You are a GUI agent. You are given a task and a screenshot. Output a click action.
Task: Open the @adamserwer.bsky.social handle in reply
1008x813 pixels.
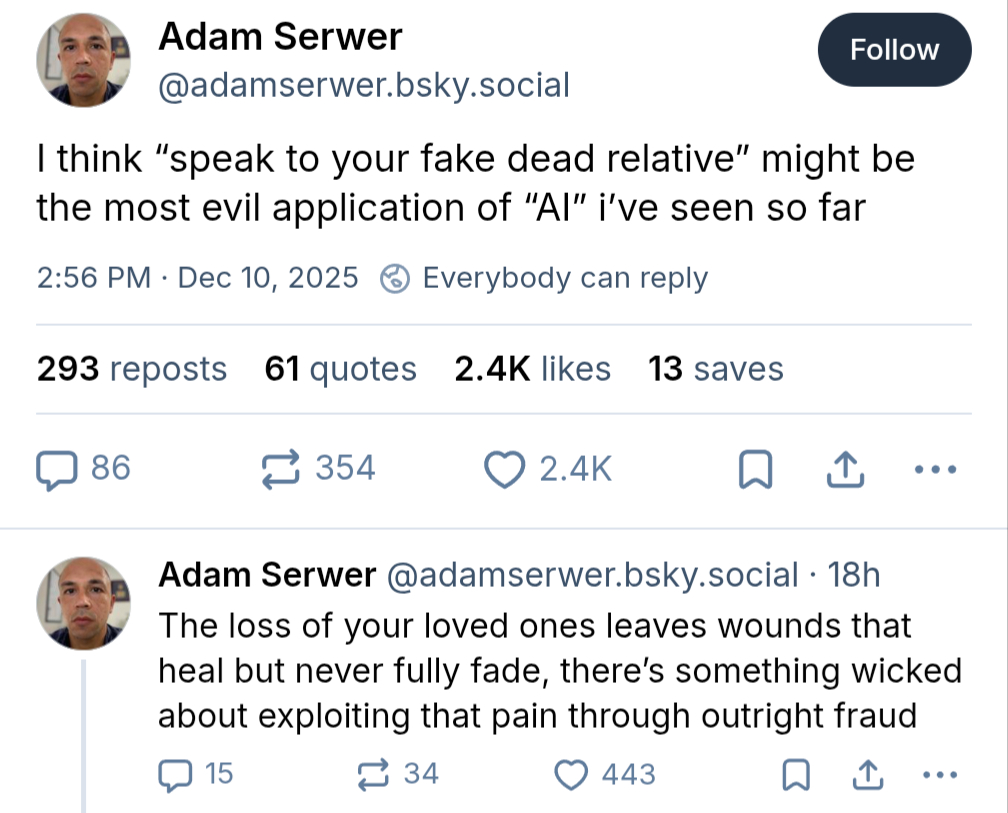pyautogui.click(x=592, y=575)
